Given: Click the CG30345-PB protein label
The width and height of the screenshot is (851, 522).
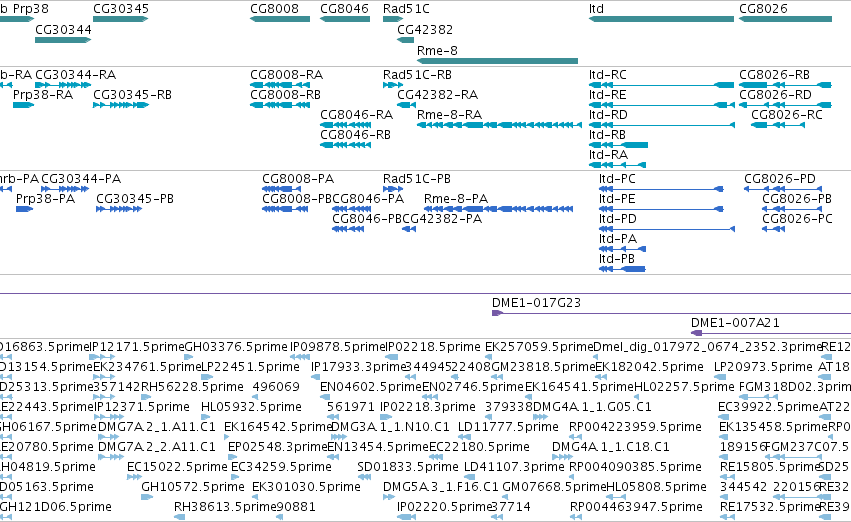Looking at the screenshot, I should click(135, 199).
